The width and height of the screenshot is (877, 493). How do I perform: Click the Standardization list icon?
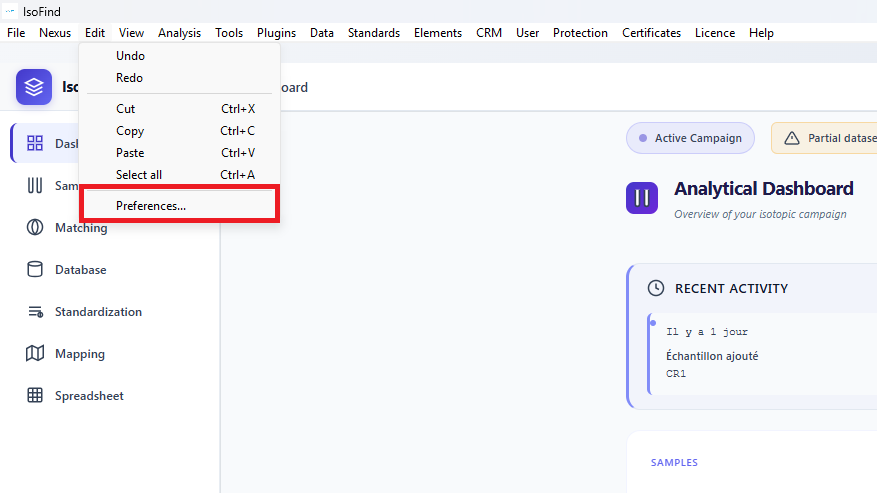pyautogui.click(x=35, y=312)
